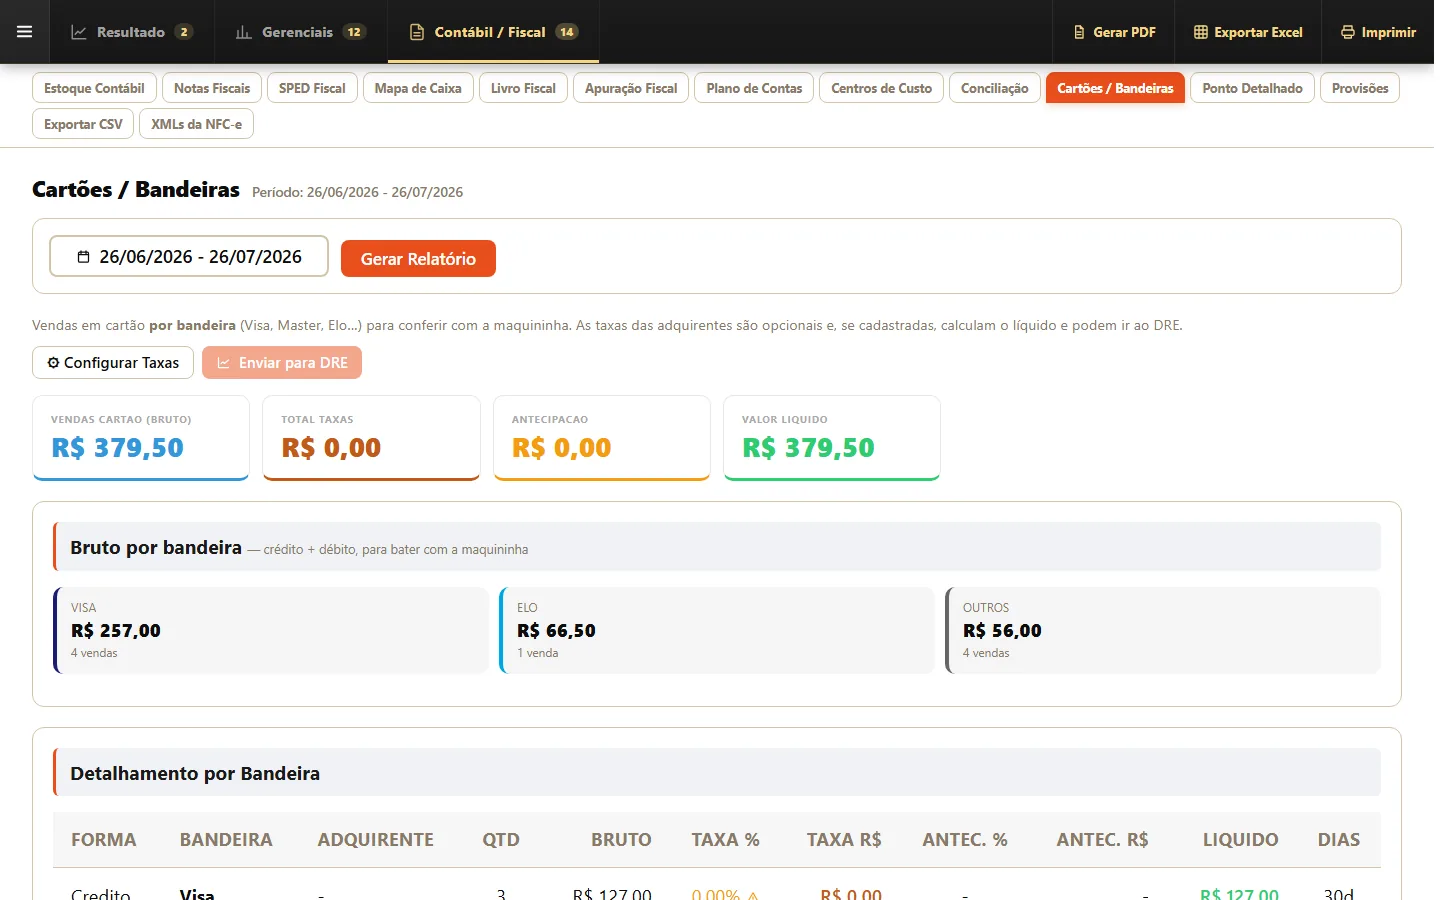Open the Conciliação report
The image size is (1440, 900).
pyautogui.click(x=994, y=88)
